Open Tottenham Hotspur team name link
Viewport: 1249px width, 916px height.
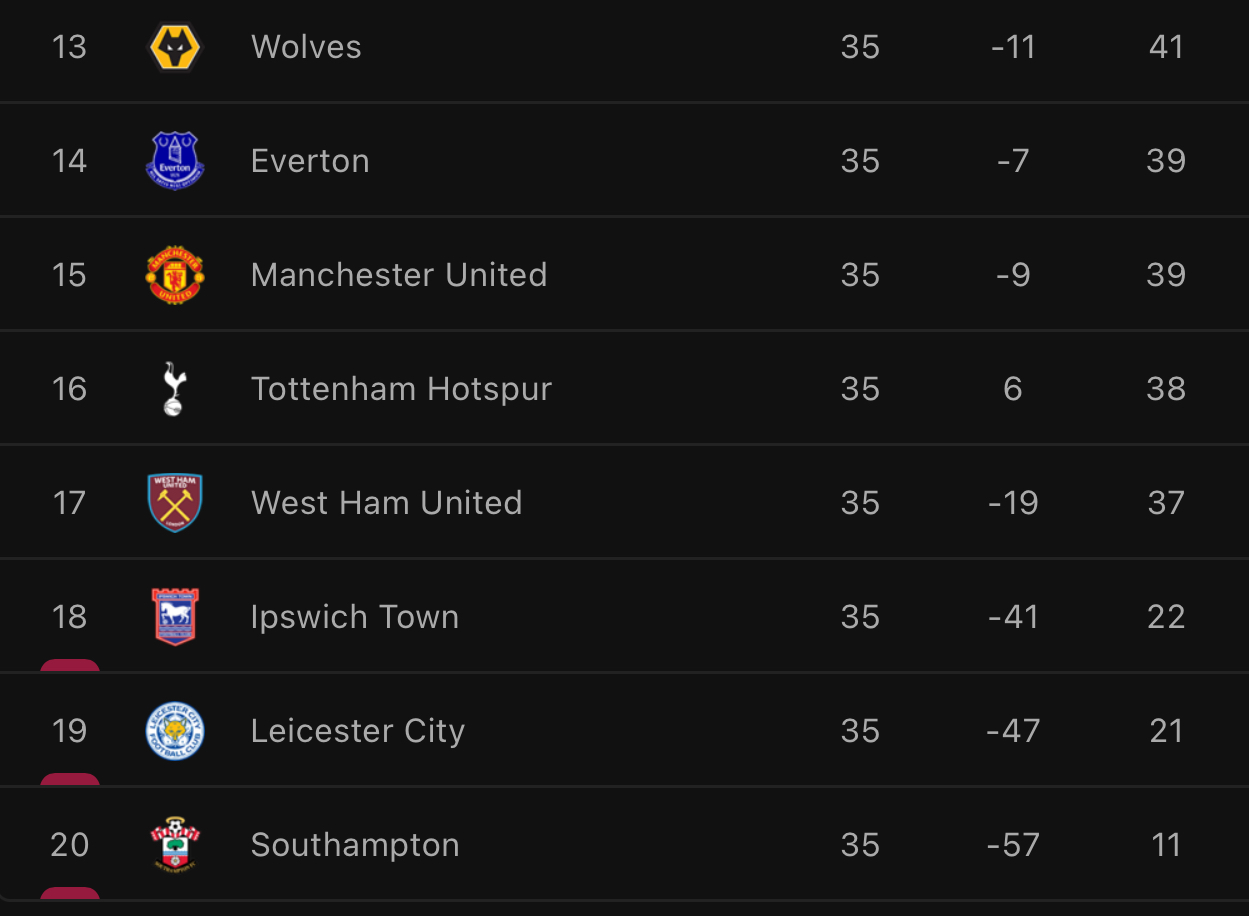pos(401,389)
